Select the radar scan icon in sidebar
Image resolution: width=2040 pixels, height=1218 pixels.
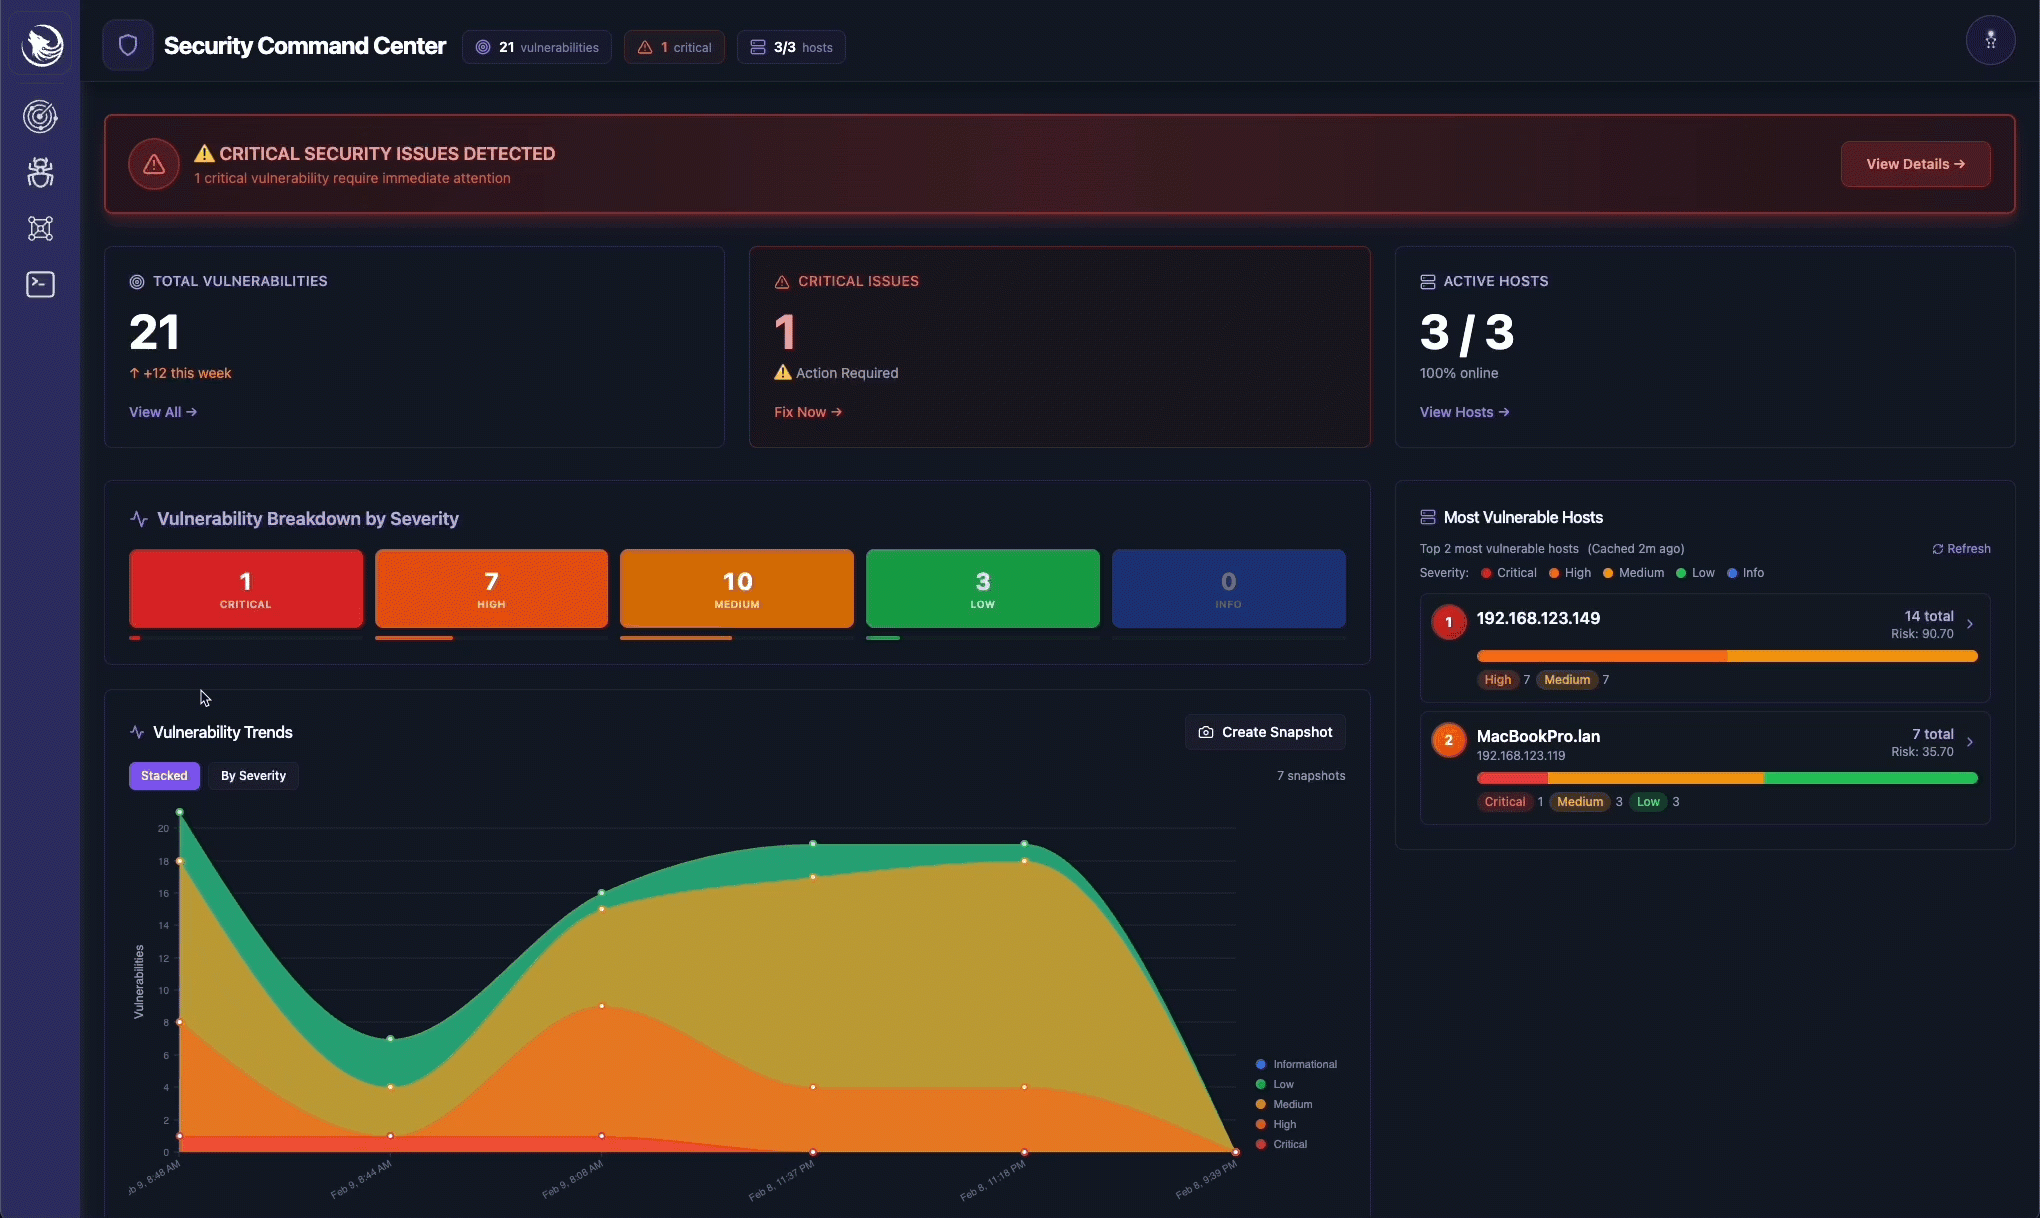pyautogui.click(x=40, y=117)
